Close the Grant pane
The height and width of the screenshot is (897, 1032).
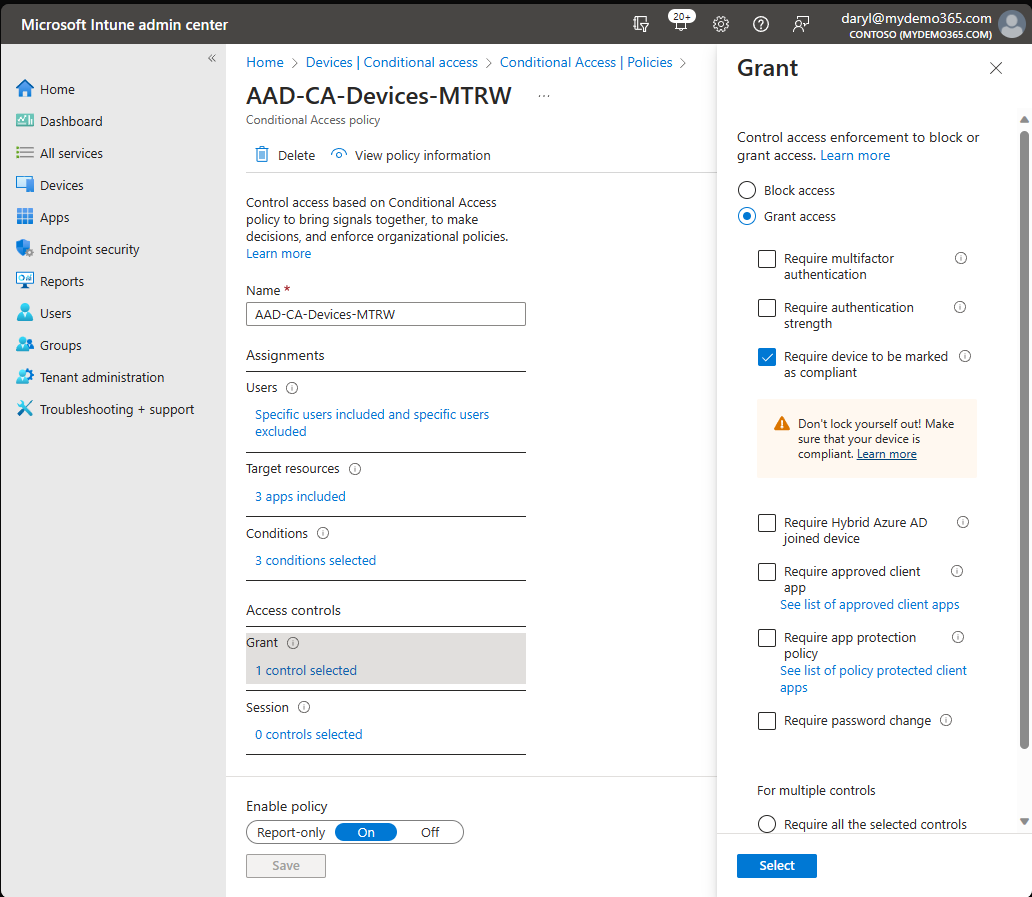(x=996, y=68)
